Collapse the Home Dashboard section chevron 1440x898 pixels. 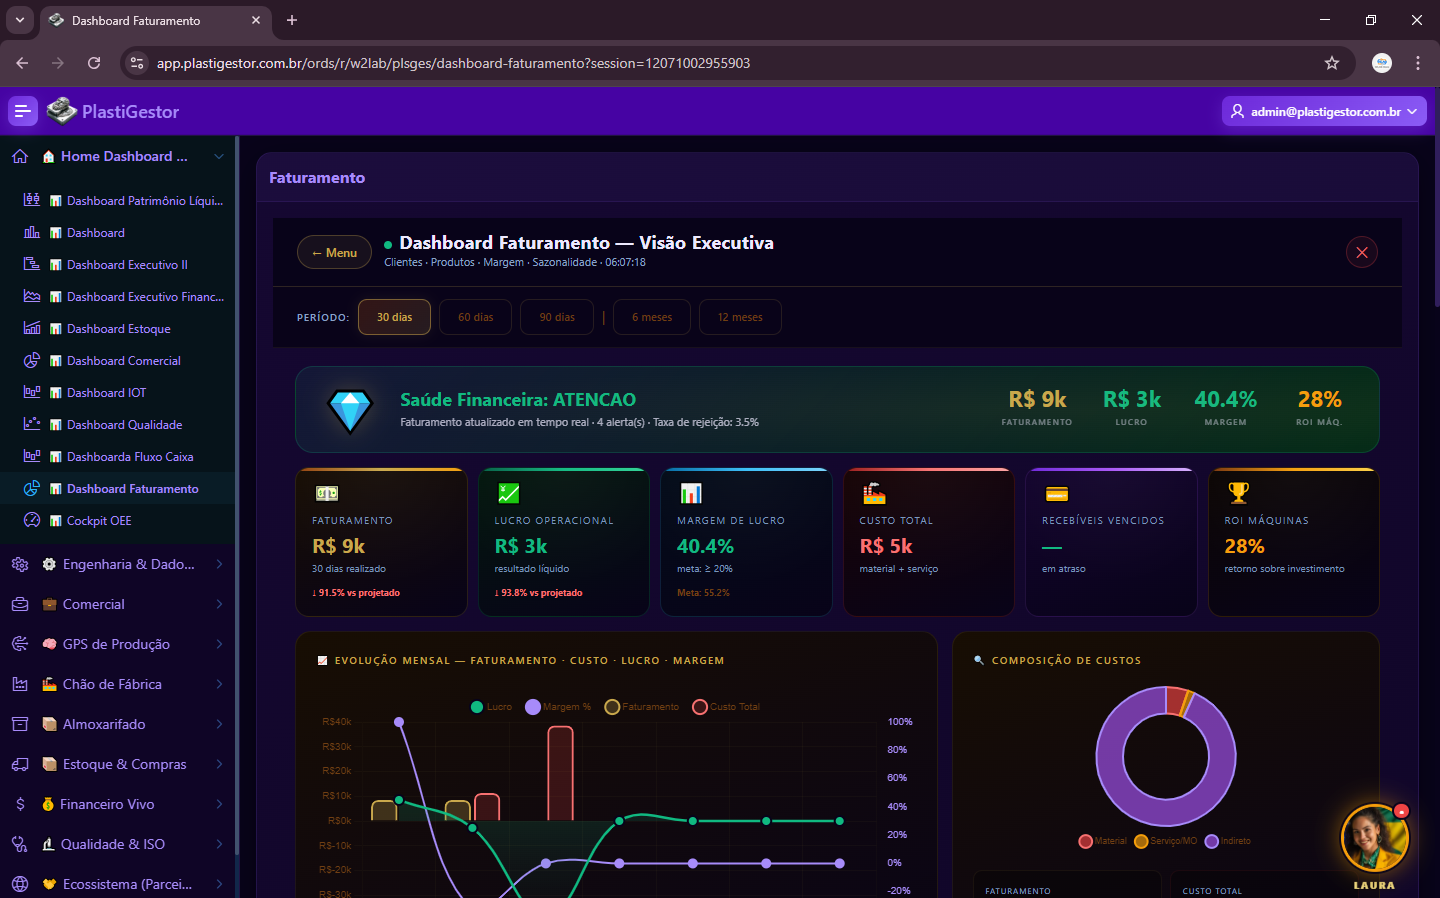point(219,156)
